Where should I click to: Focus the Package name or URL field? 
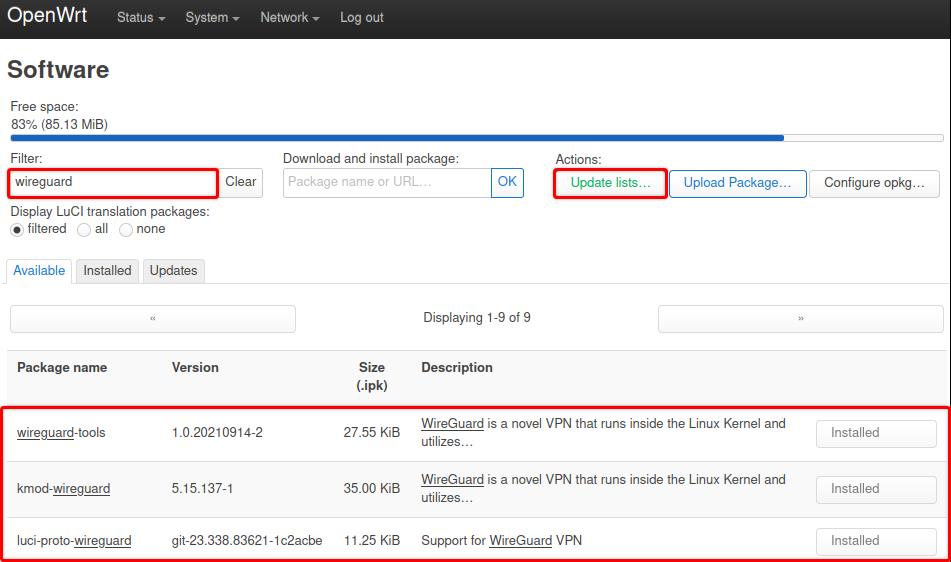click(387, 182)
